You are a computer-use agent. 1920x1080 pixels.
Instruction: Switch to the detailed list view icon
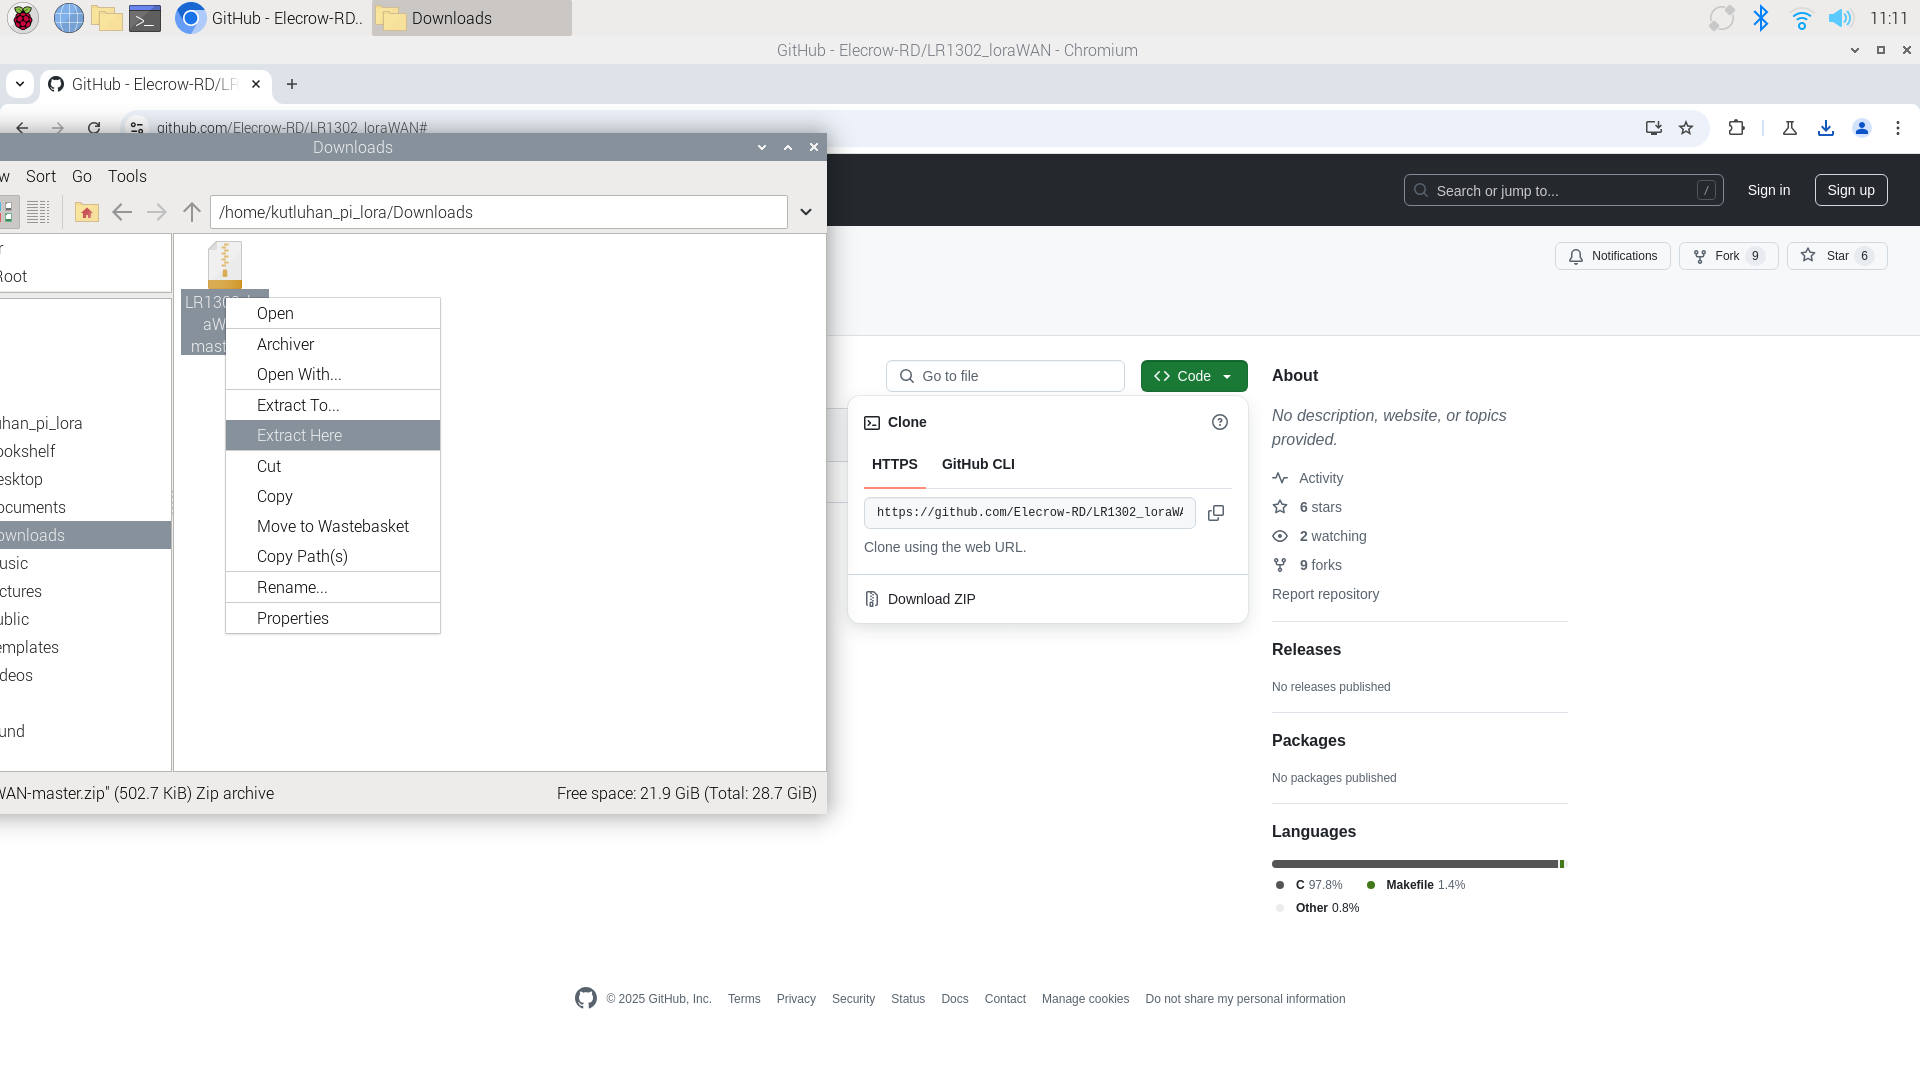point(38,212)
